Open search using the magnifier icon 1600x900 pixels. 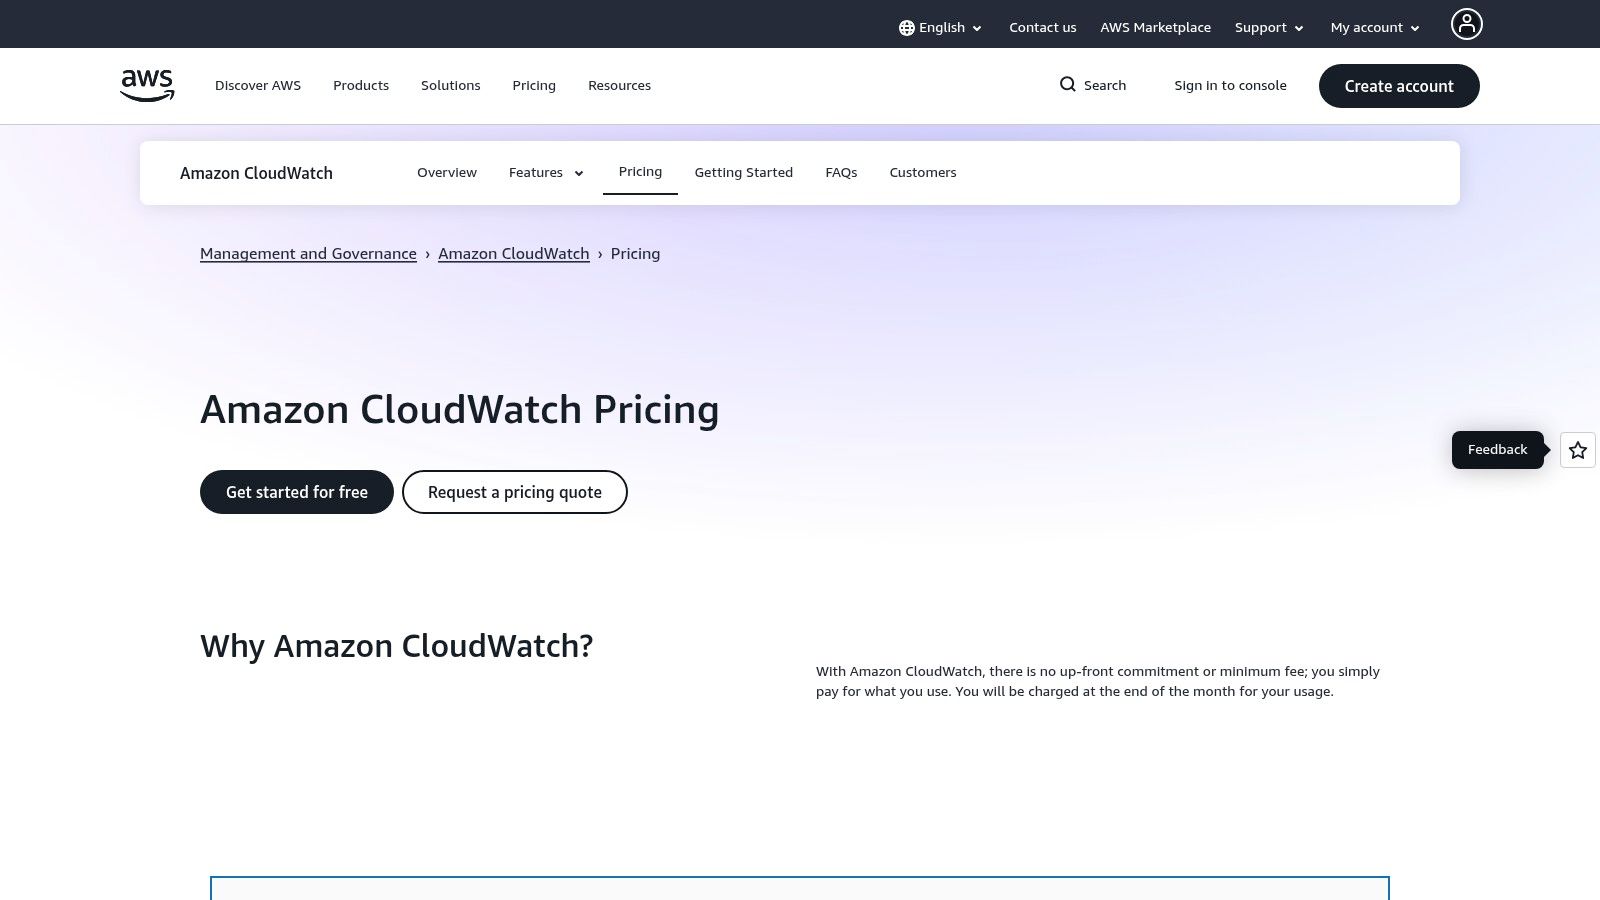click(1068, 85)
